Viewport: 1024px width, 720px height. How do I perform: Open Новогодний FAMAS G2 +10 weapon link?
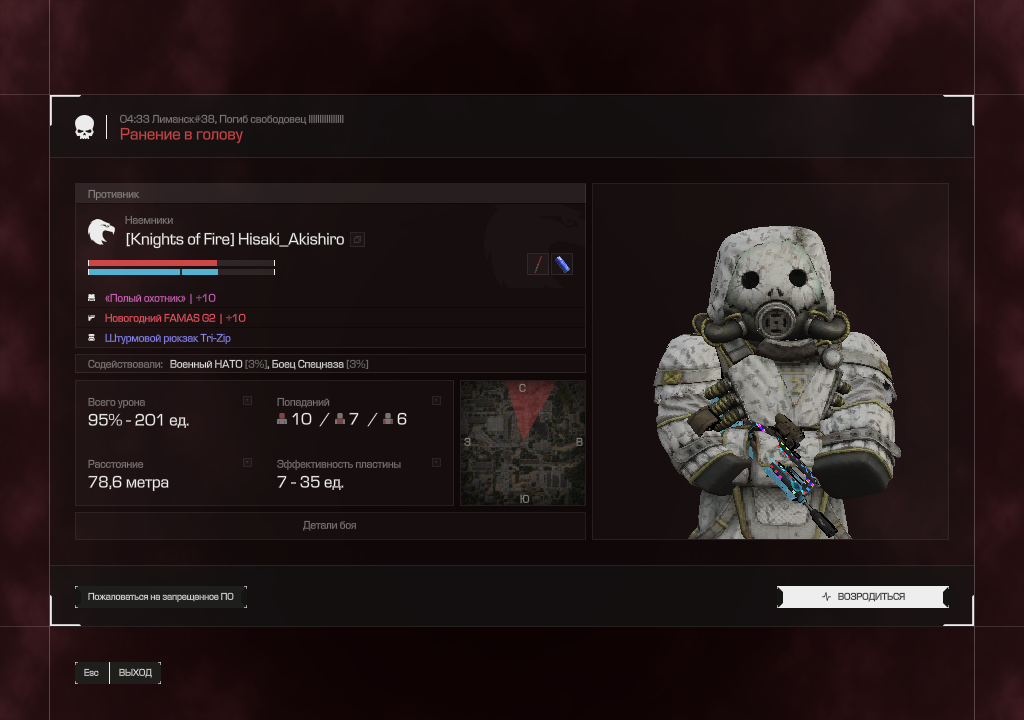coord(175,318)
